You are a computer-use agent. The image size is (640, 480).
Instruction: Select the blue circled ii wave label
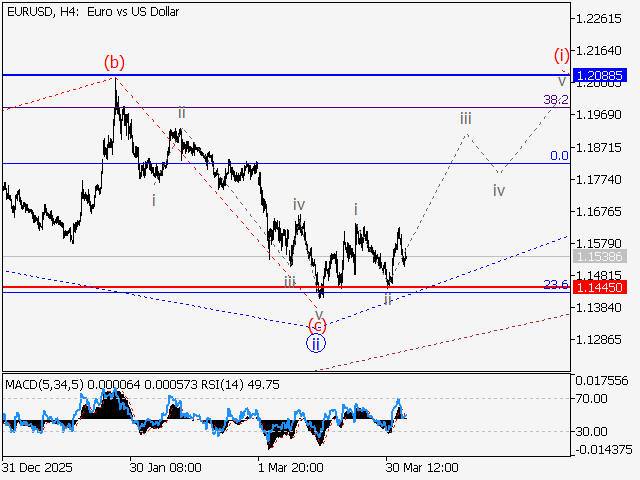pos(315,344)
